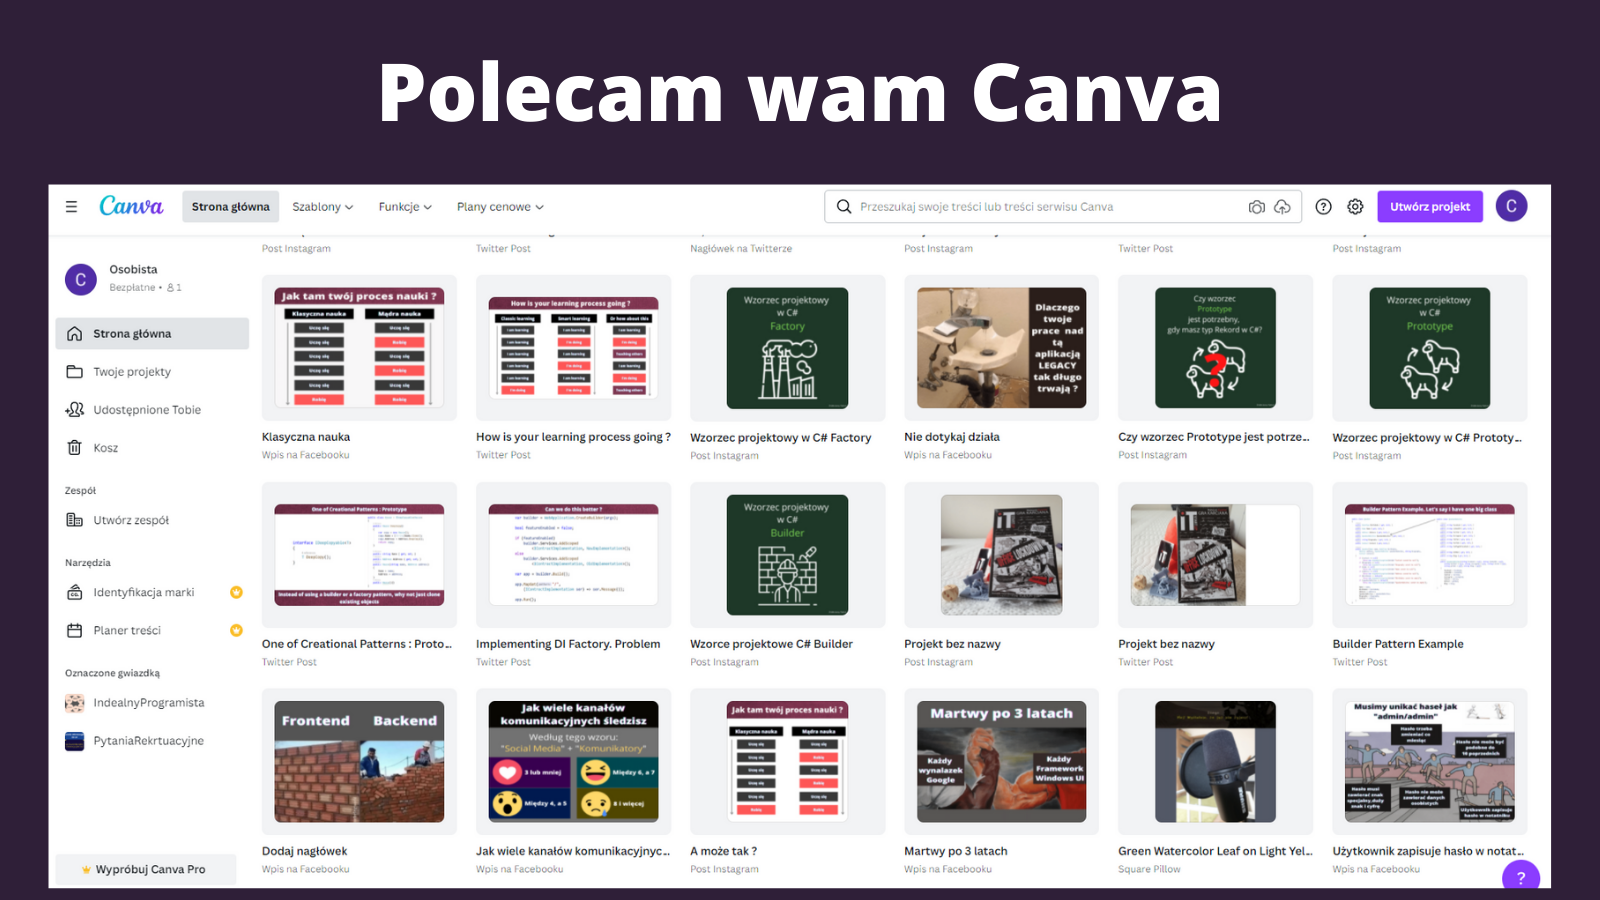Expand the Szablony dropdown
Image resolution: width=1600 pixels, height=900 pixels.
323,207
